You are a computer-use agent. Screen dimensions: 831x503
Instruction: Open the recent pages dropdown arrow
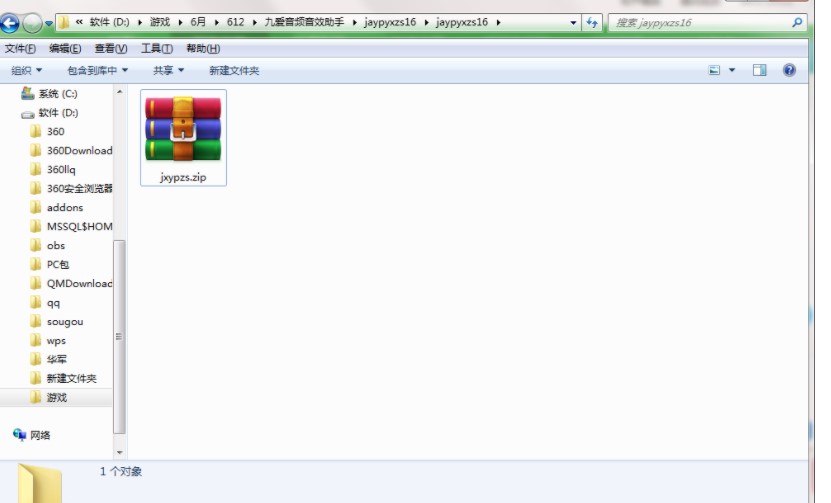tap(49, 23)
